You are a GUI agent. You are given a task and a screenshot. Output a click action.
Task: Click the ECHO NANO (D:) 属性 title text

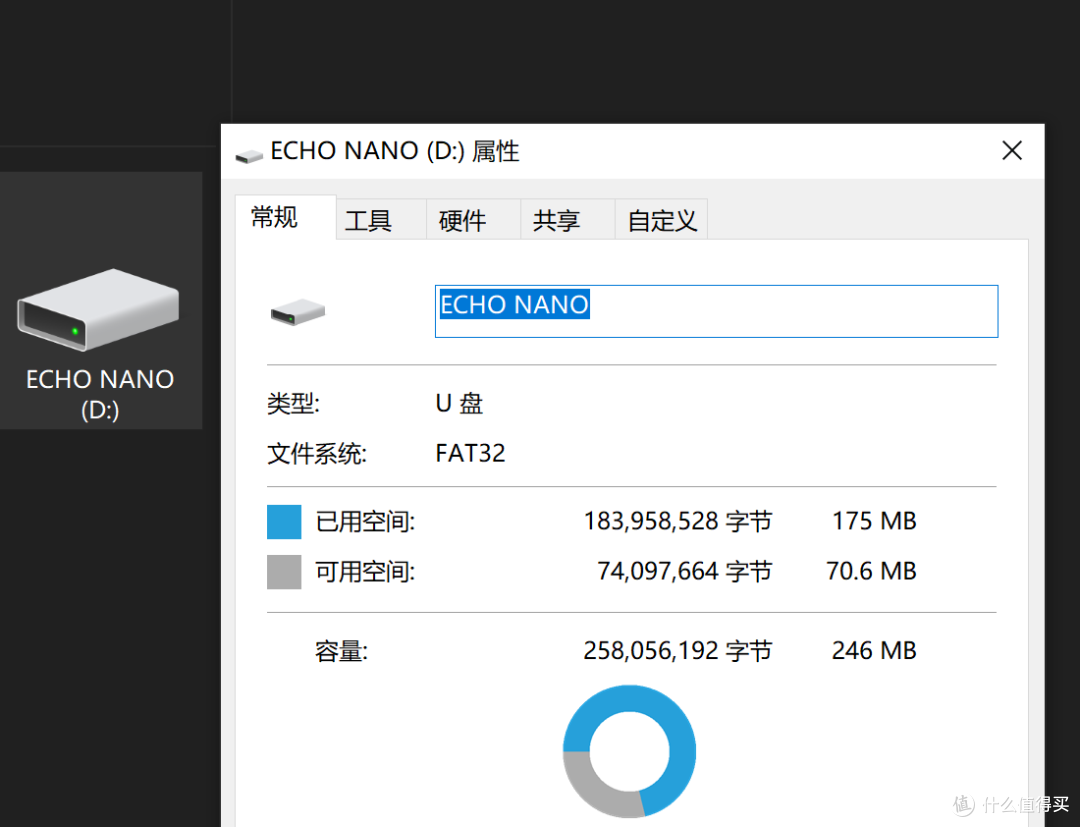click(x=395, y=151)
